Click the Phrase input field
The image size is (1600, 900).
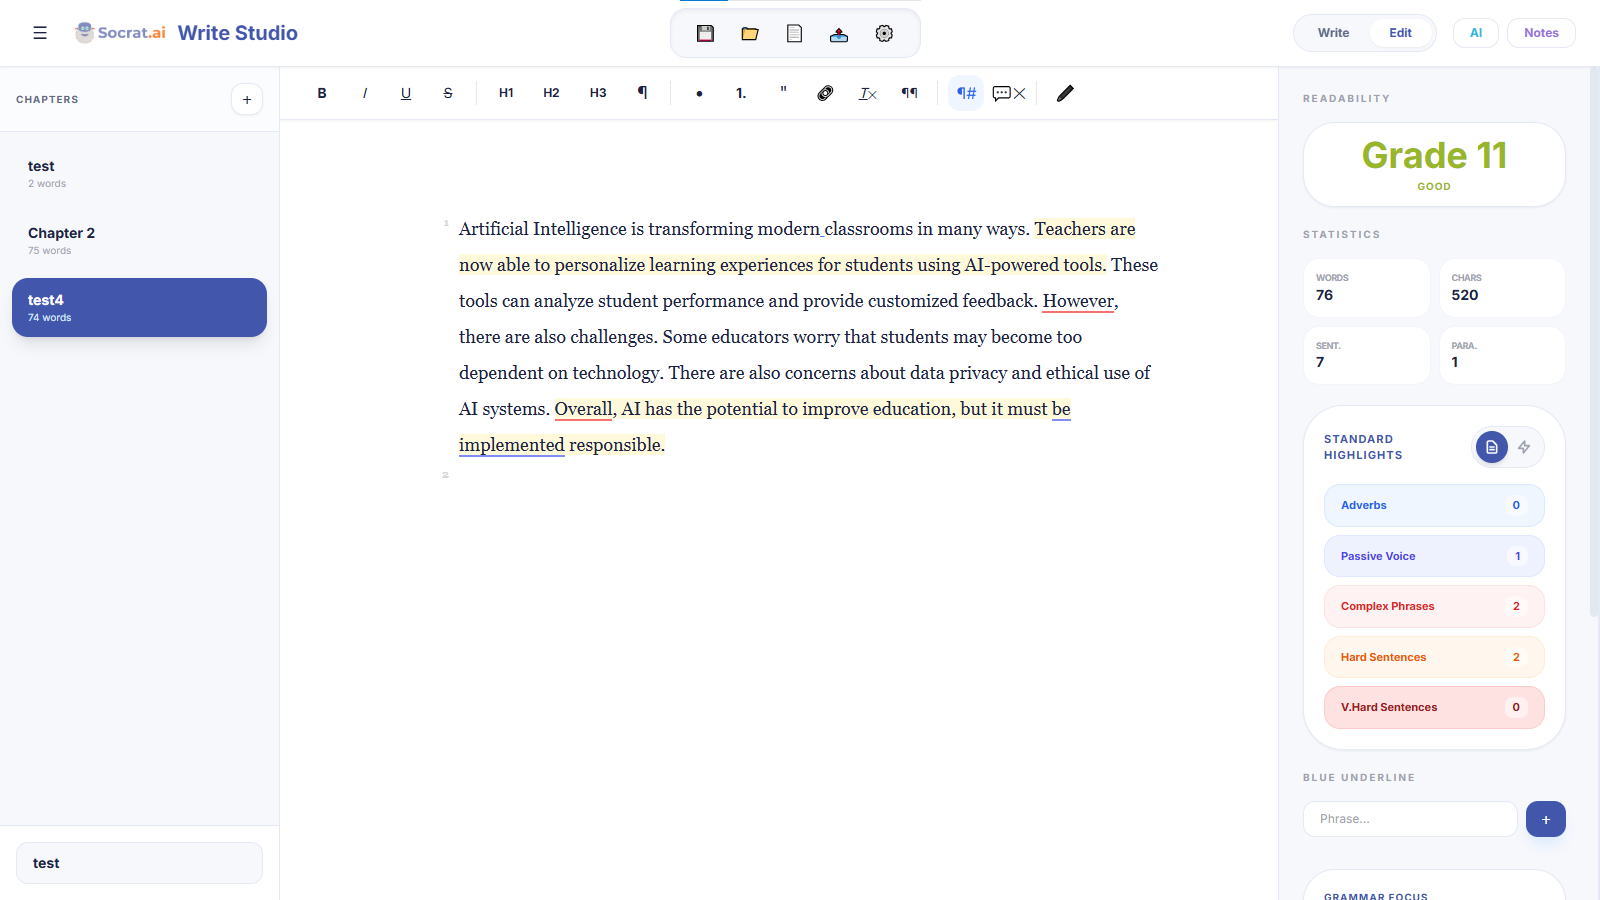point(1409,818)
